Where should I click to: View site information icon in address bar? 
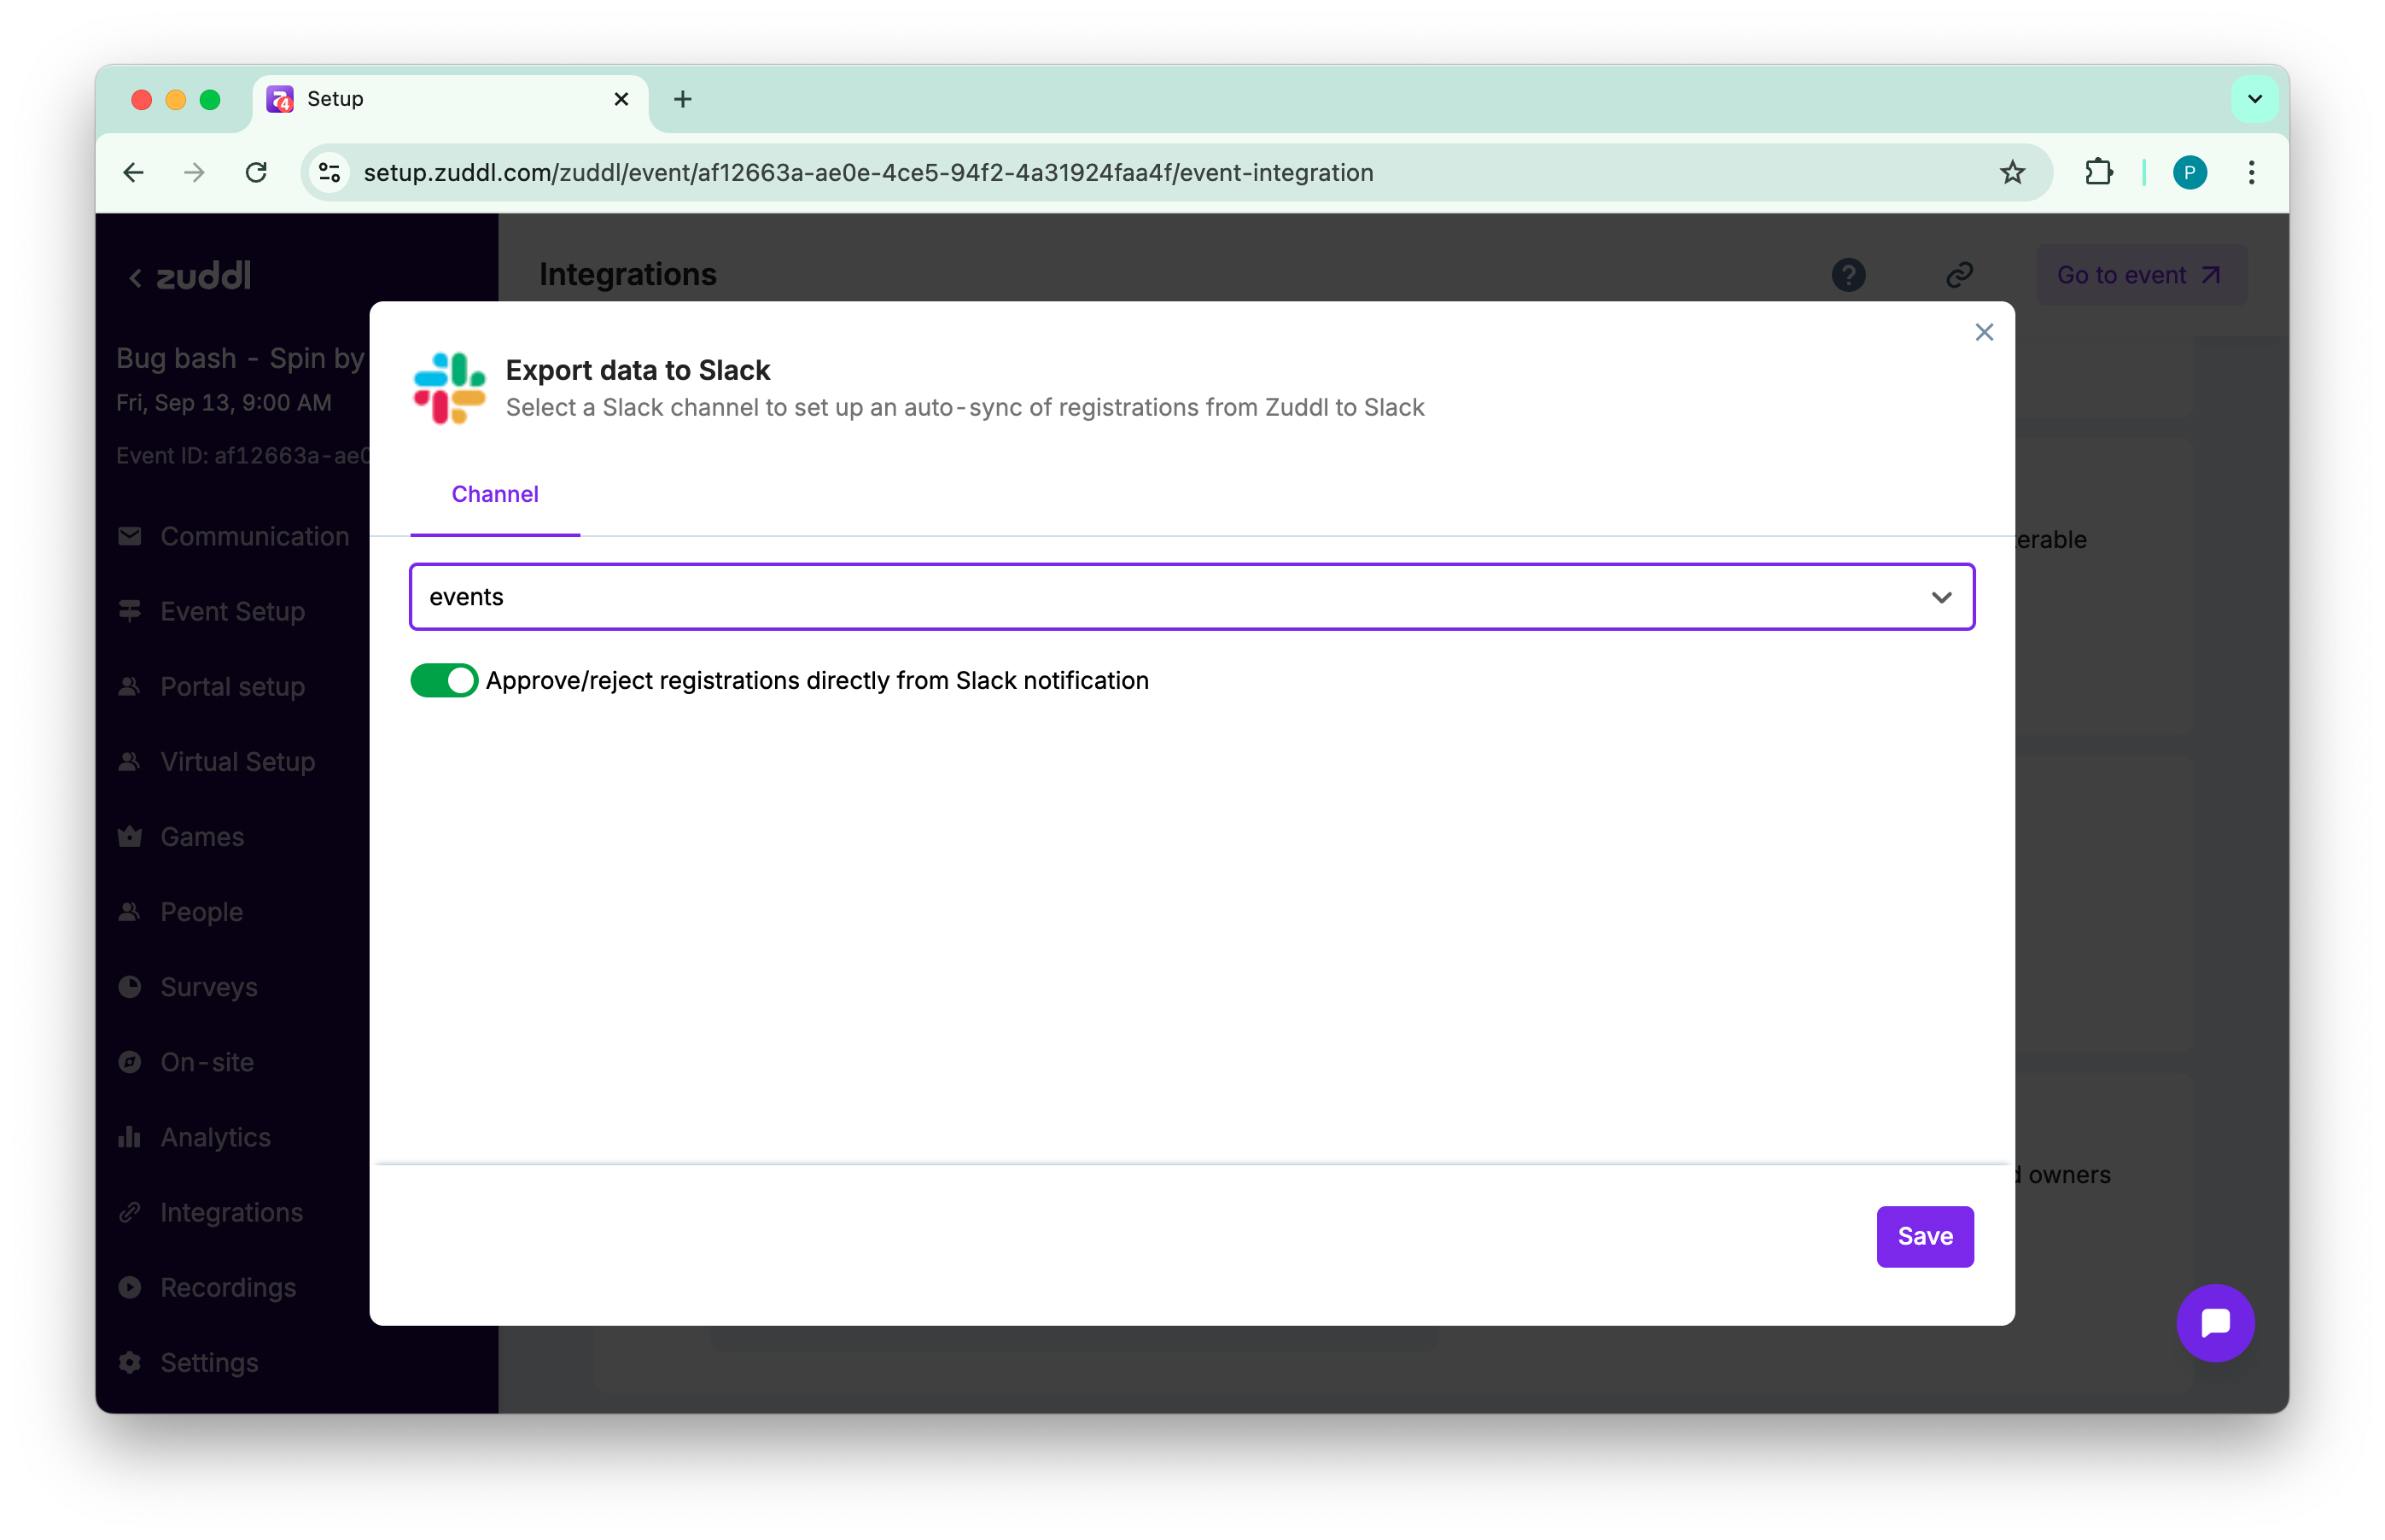click(x=330, y=173)
